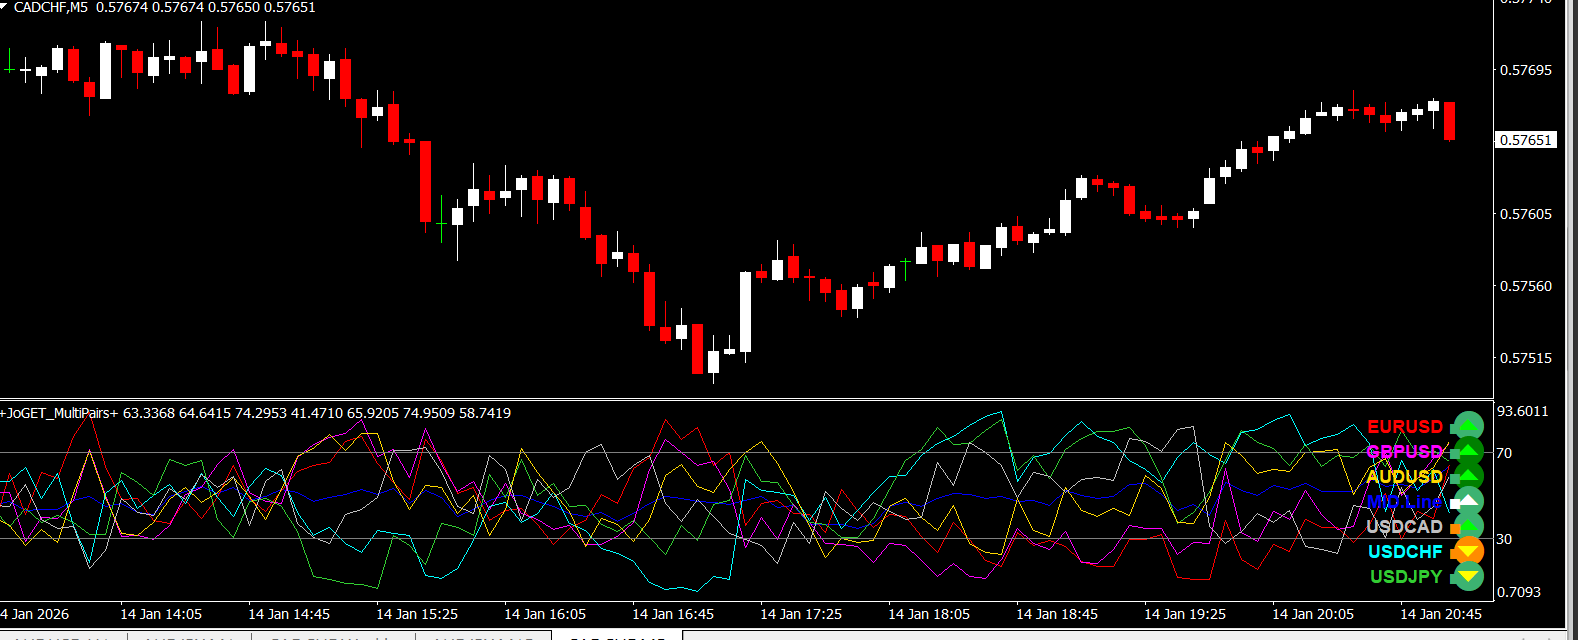The width and height of the screenshot is (1578, 640).
Task: Click the white square beside MID.Line
Action: pos(1455,503)
